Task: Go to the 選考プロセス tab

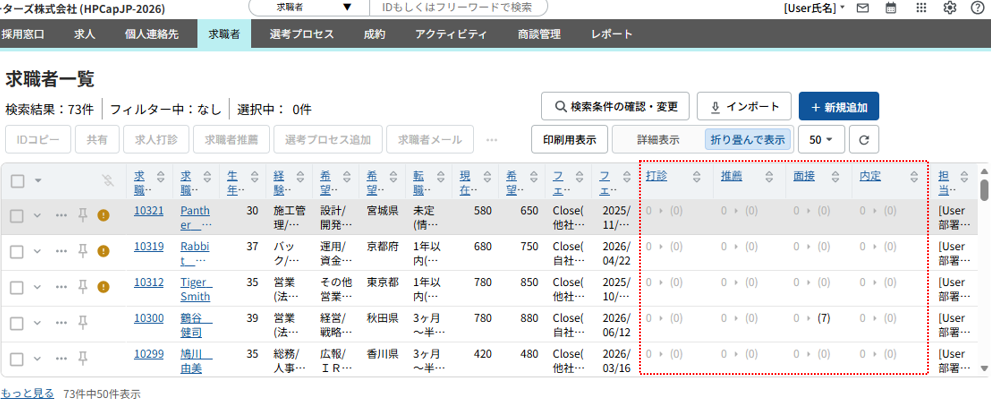Action: tap(301, 35)
